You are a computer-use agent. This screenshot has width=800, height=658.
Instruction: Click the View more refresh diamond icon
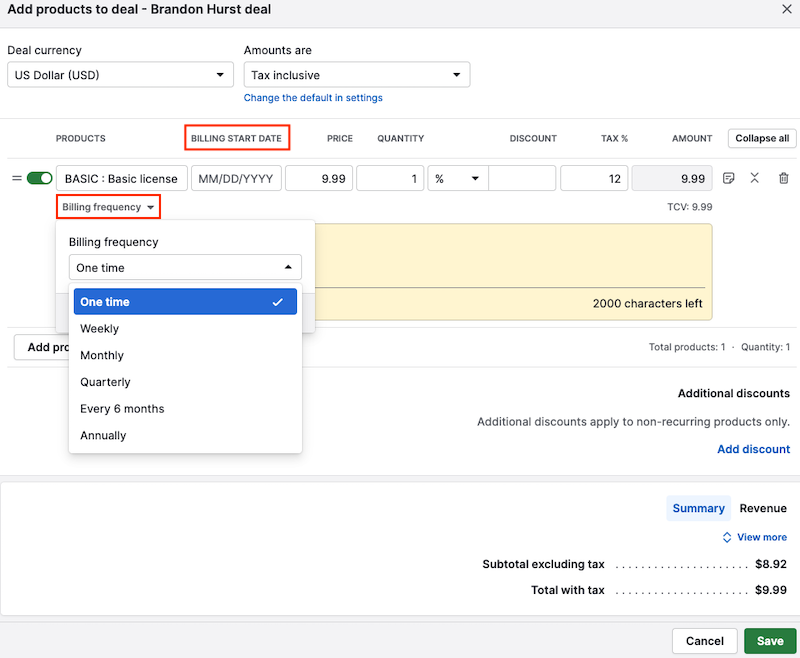coord(727,537)
